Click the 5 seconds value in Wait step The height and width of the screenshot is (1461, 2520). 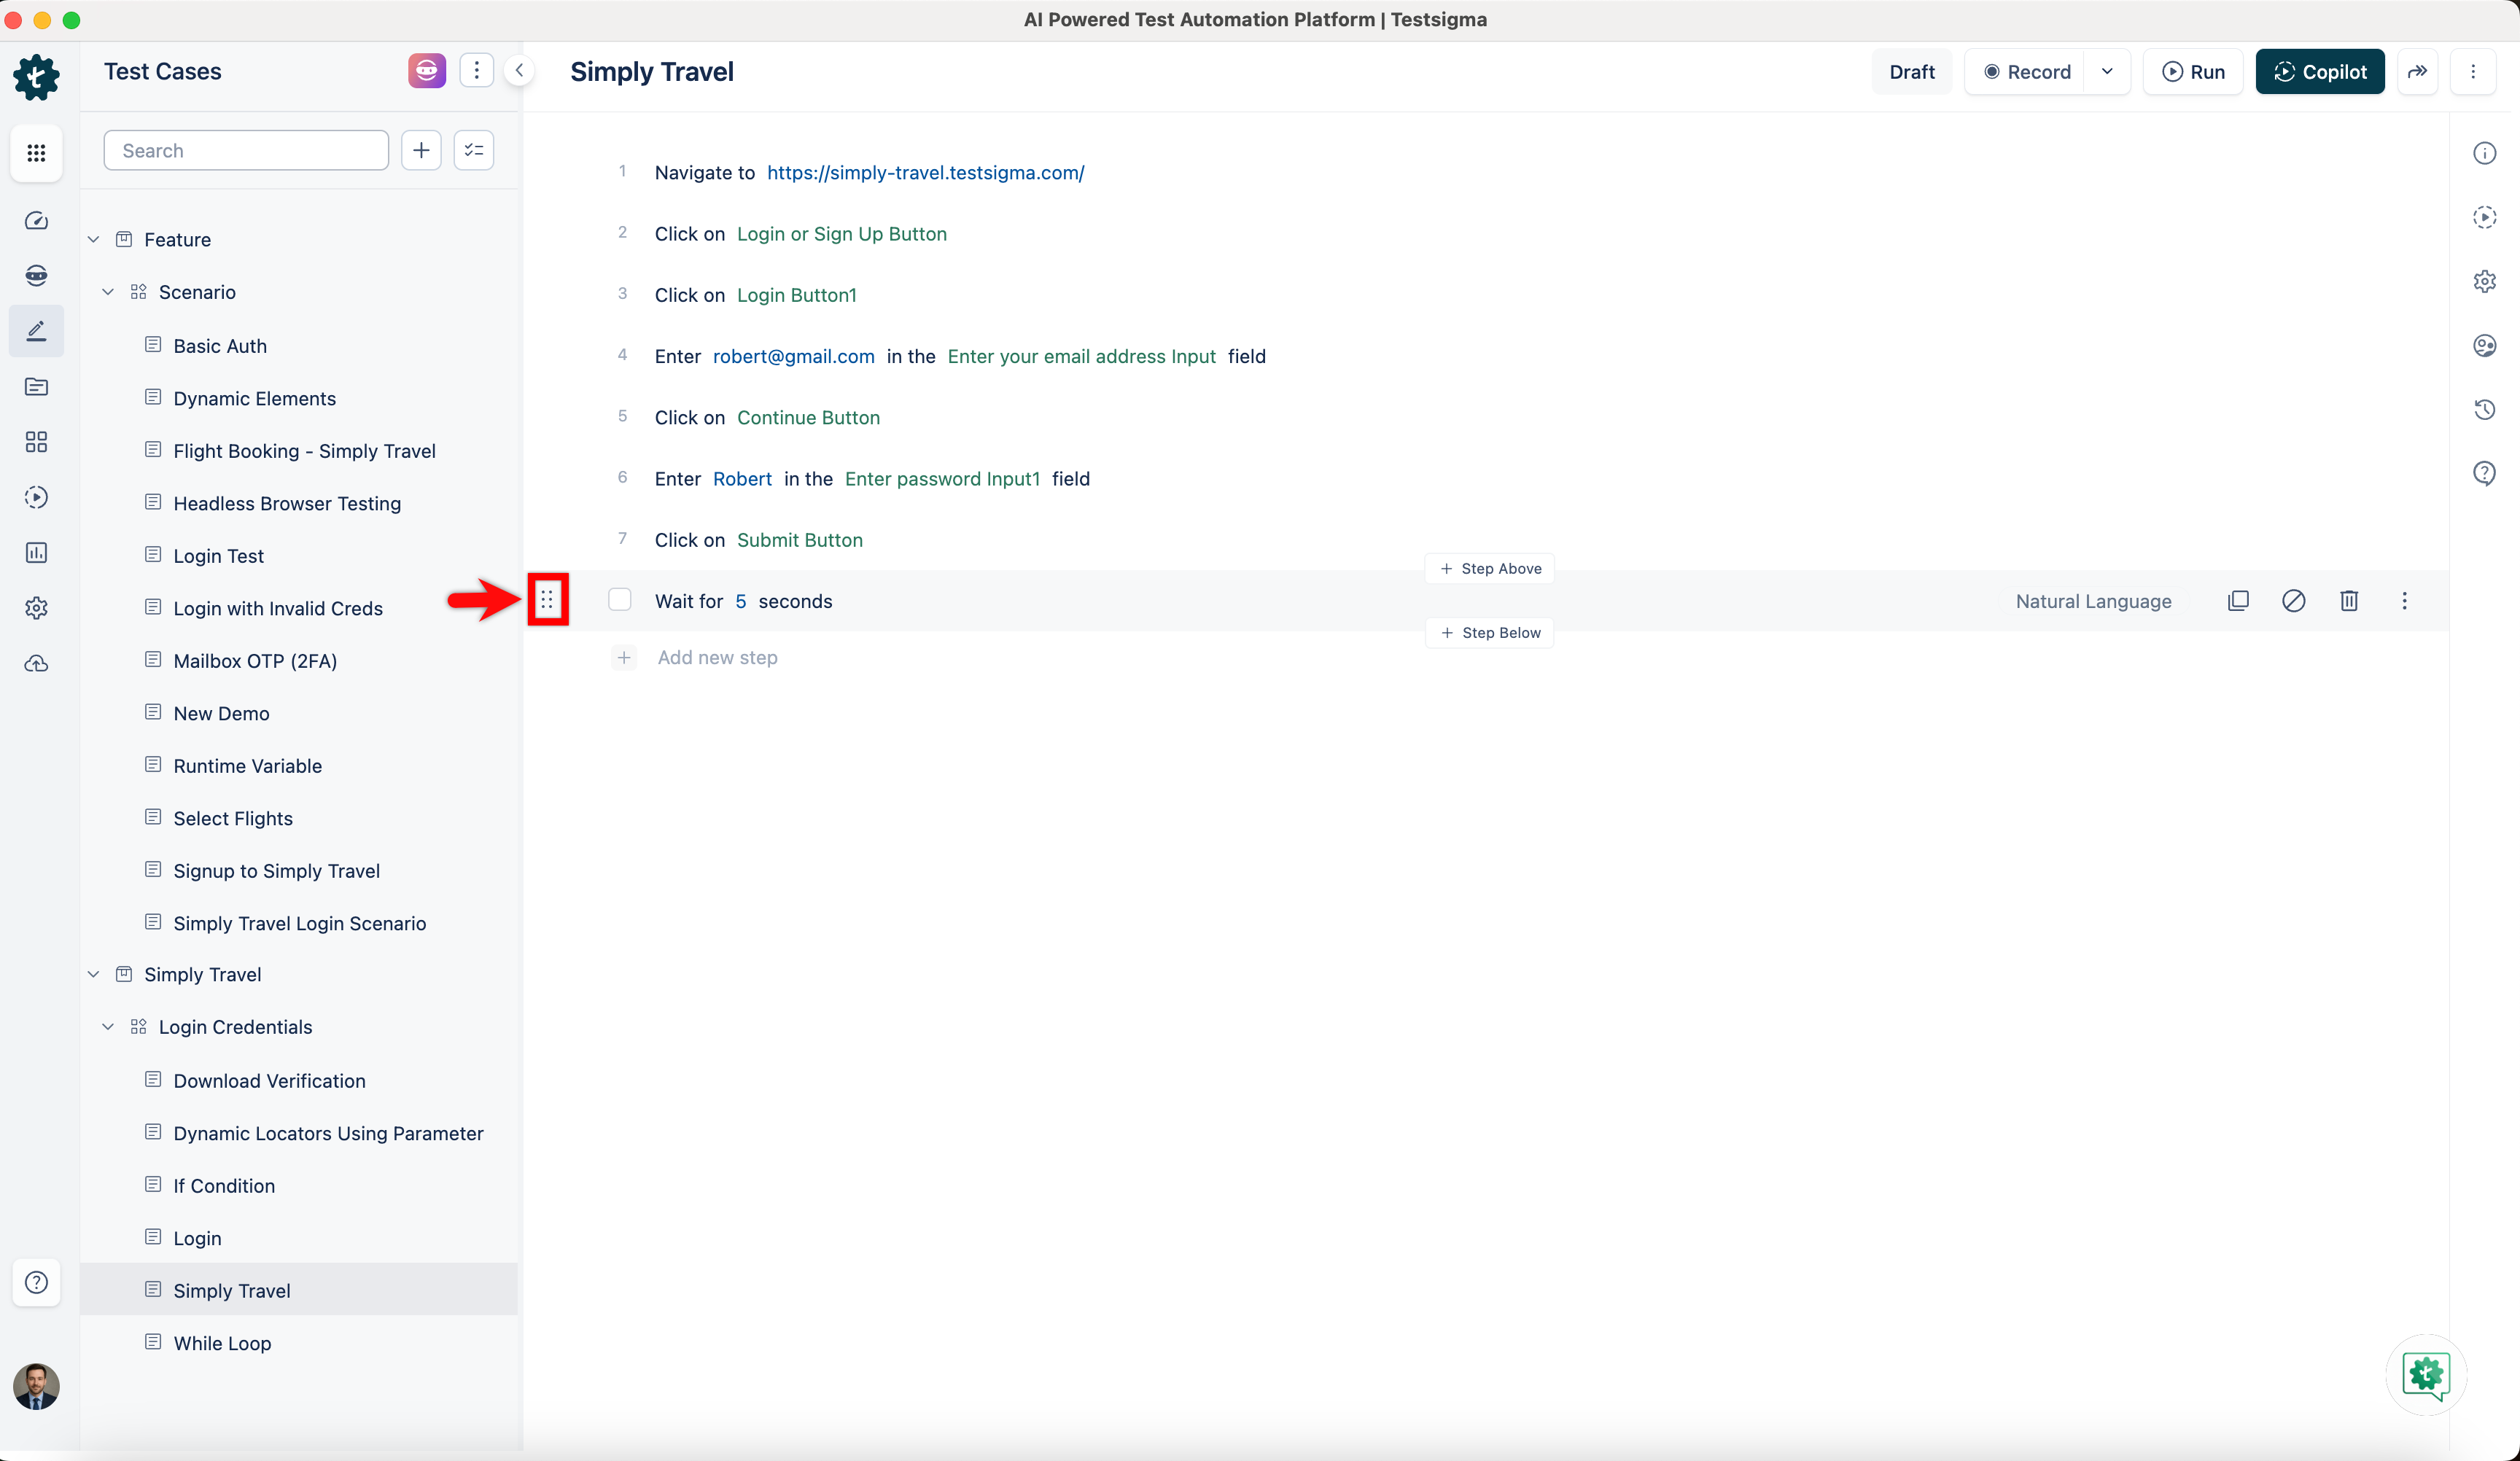coord(741,601)
